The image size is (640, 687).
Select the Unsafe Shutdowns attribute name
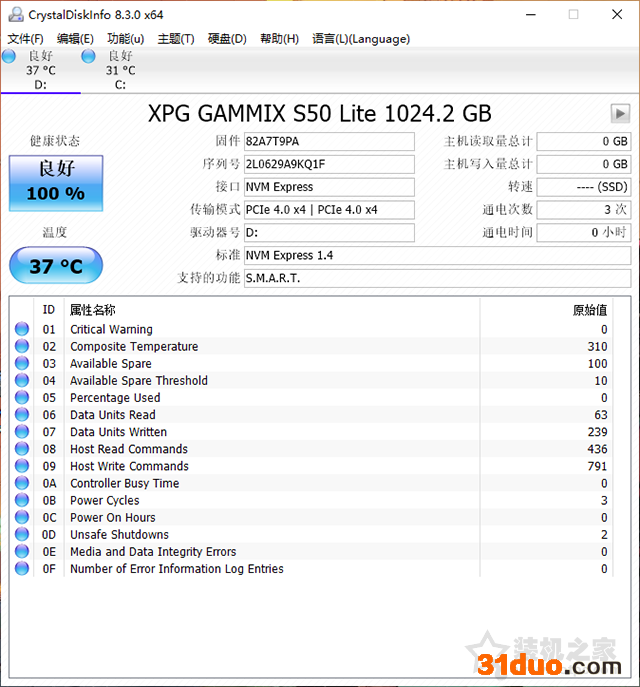coord(119,534)
